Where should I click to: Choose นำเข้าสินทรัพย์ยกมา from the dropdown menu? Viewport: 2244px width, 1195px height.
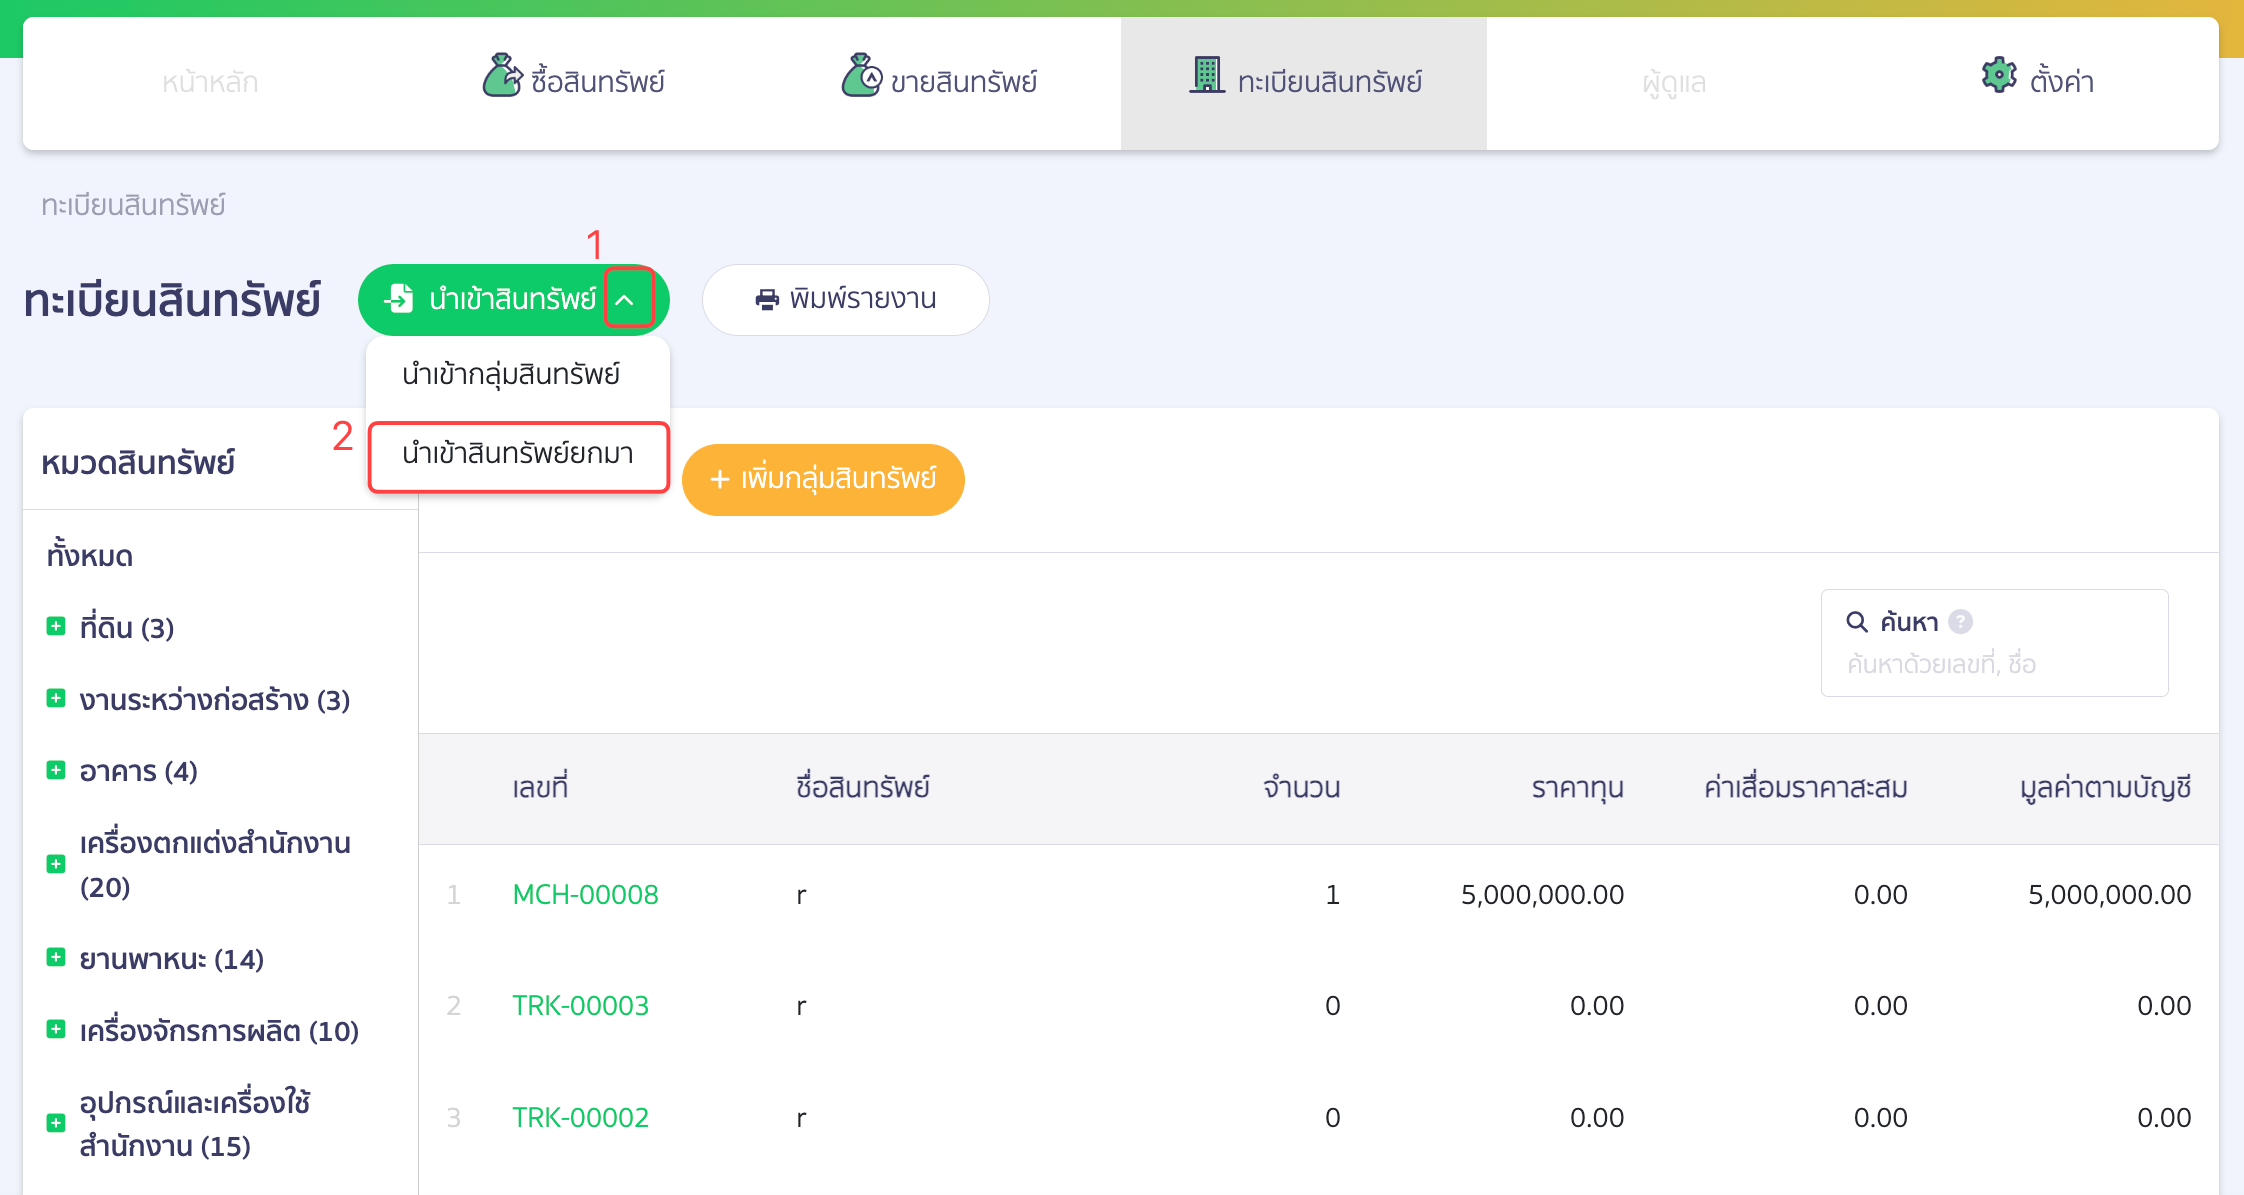click(518, 456)
